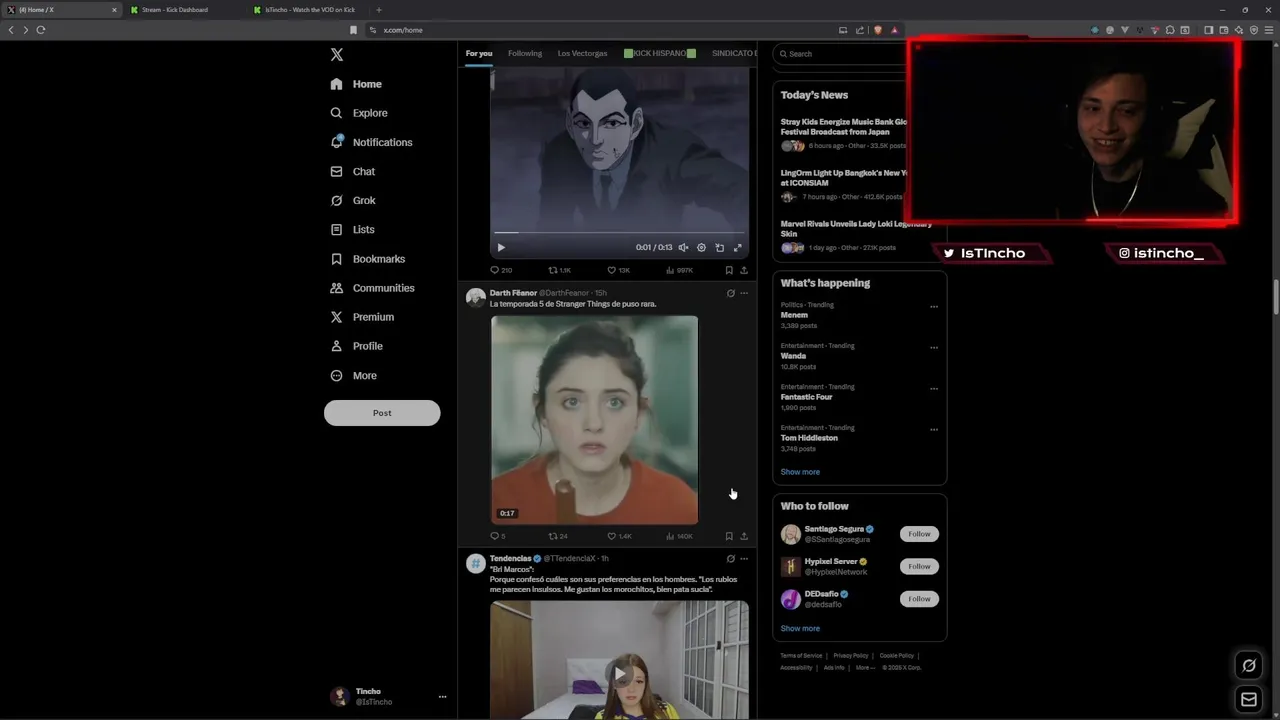Reply to the post with 210 replies

pyautogui.click(x=501, y=270)
